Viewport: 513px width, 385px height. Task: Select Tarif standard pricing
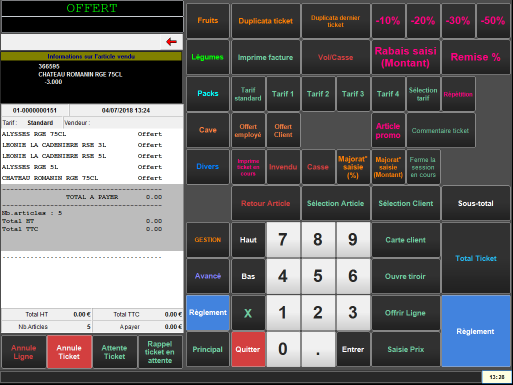click(x=248, y=94)
